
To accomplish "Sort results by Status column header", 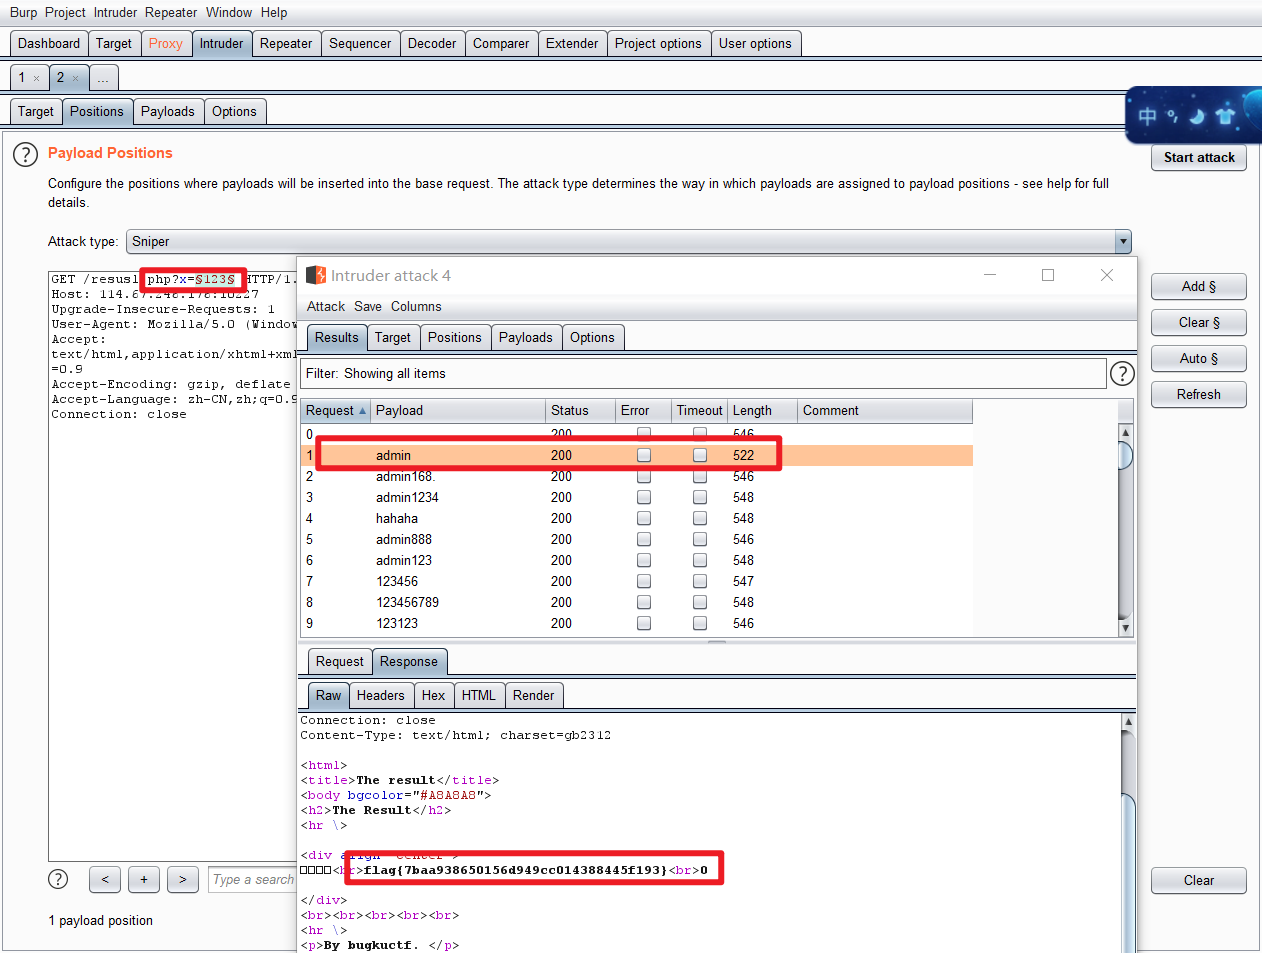I will (580, 411).
